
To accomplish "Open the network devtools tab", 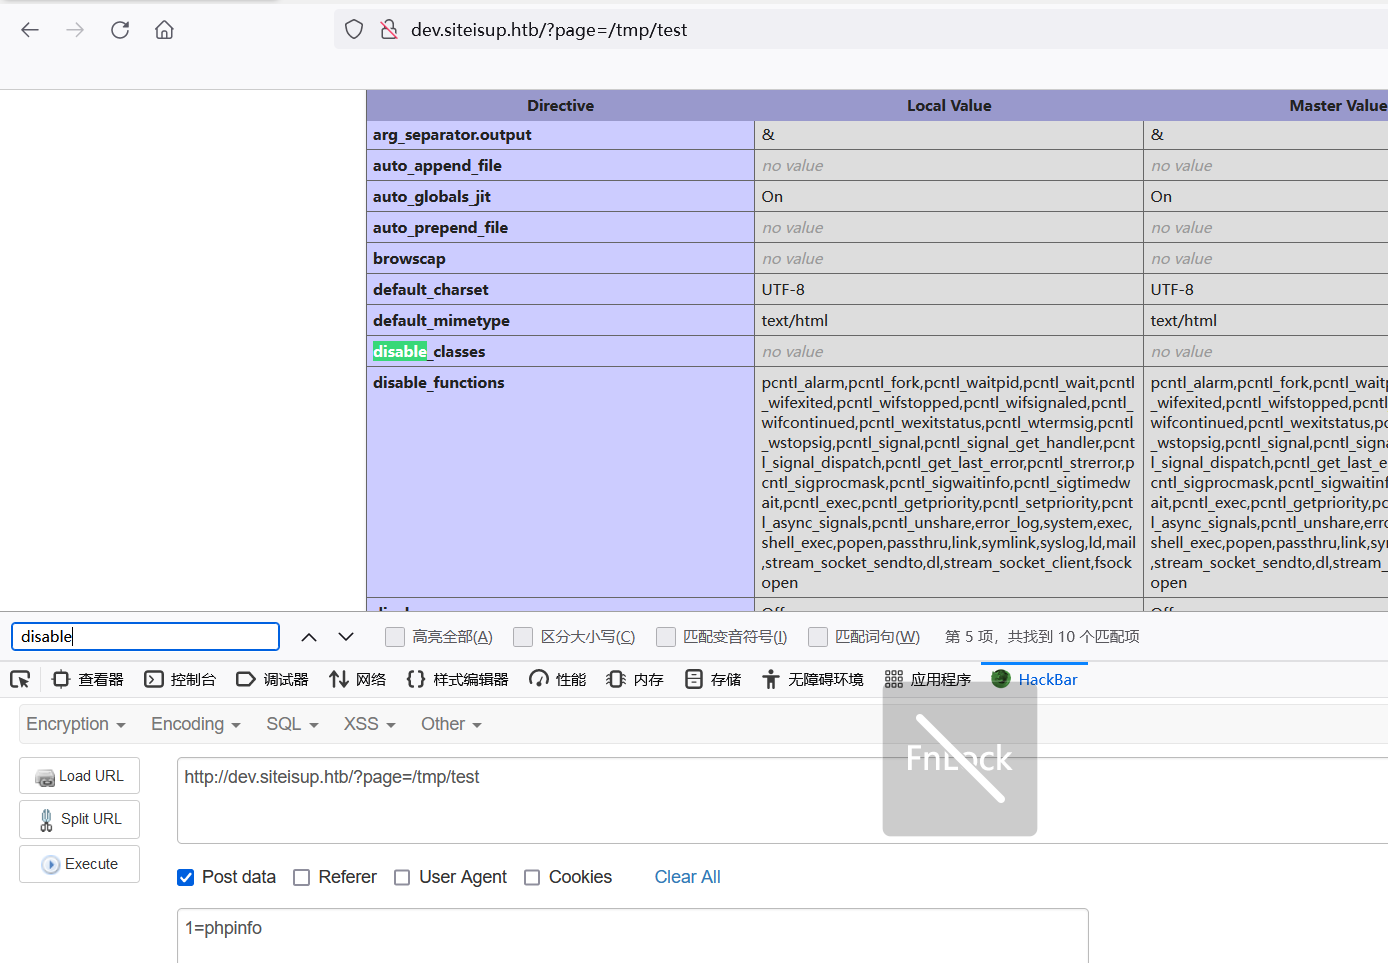I will [357, 680].
